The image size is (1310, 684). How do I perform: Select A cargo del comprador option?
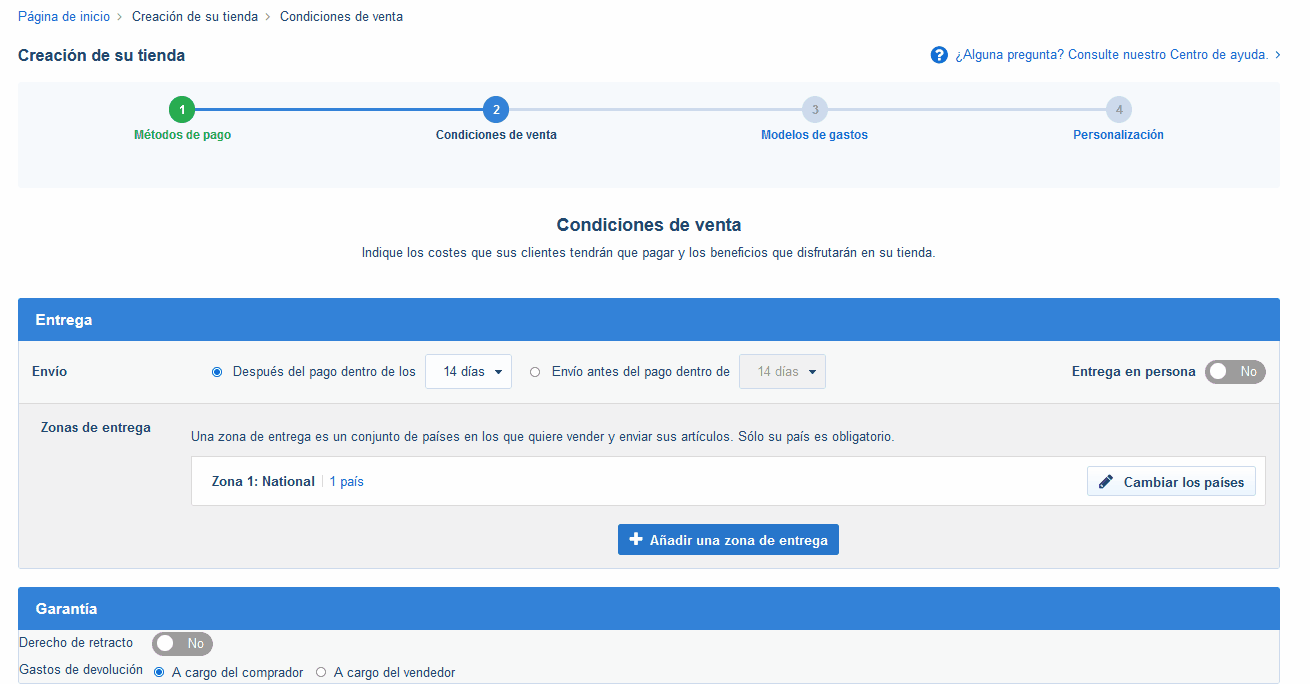click(x=159, y=673)
